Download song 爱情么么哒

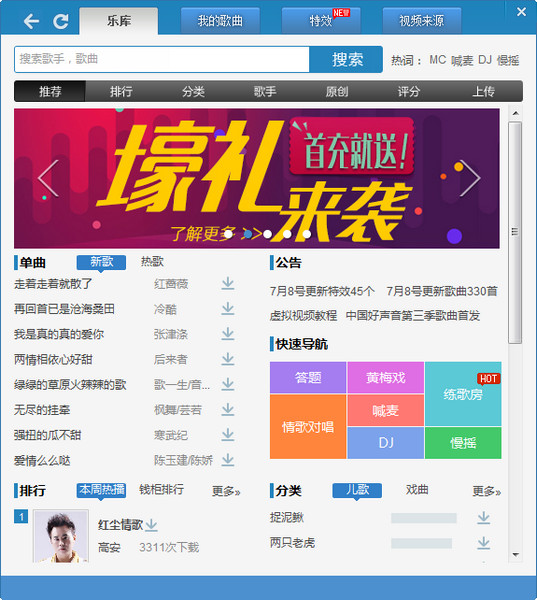point(228,460)
